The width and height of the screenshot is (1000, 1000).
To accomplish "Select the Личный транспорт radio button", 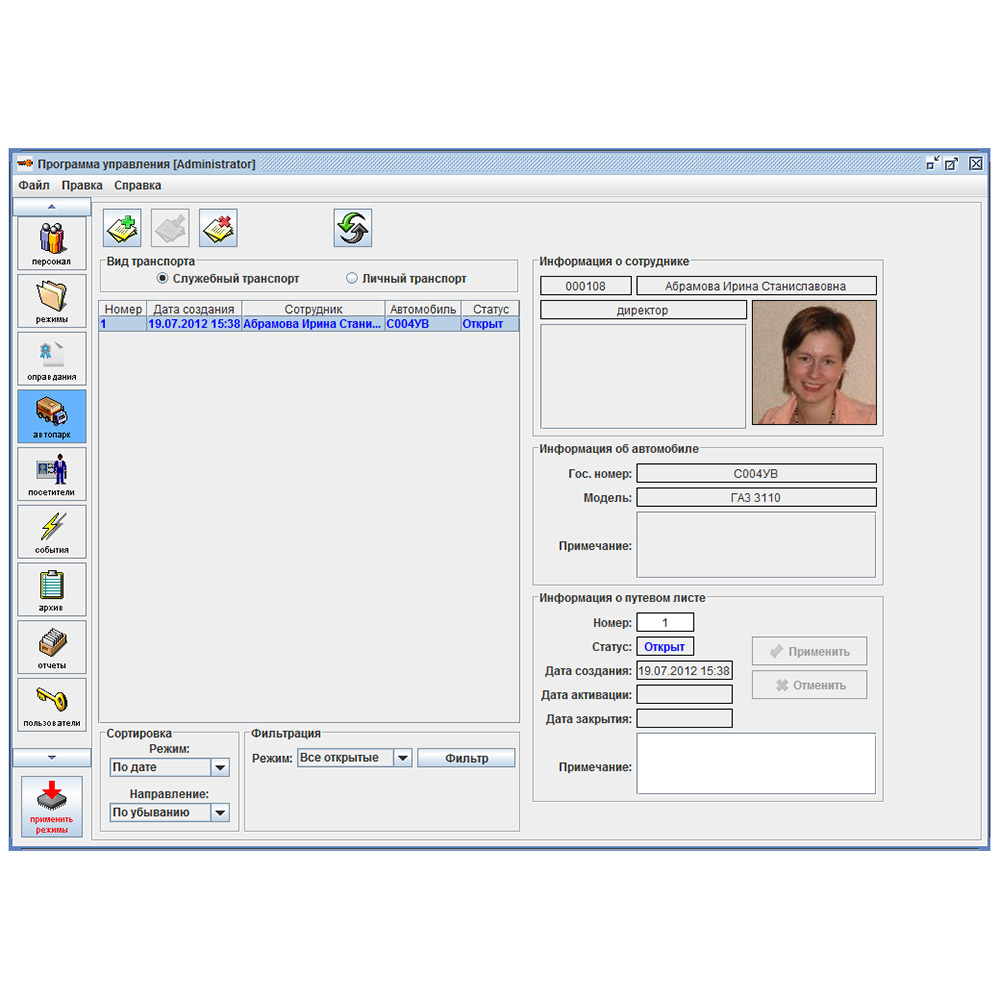I will [351, 279].
